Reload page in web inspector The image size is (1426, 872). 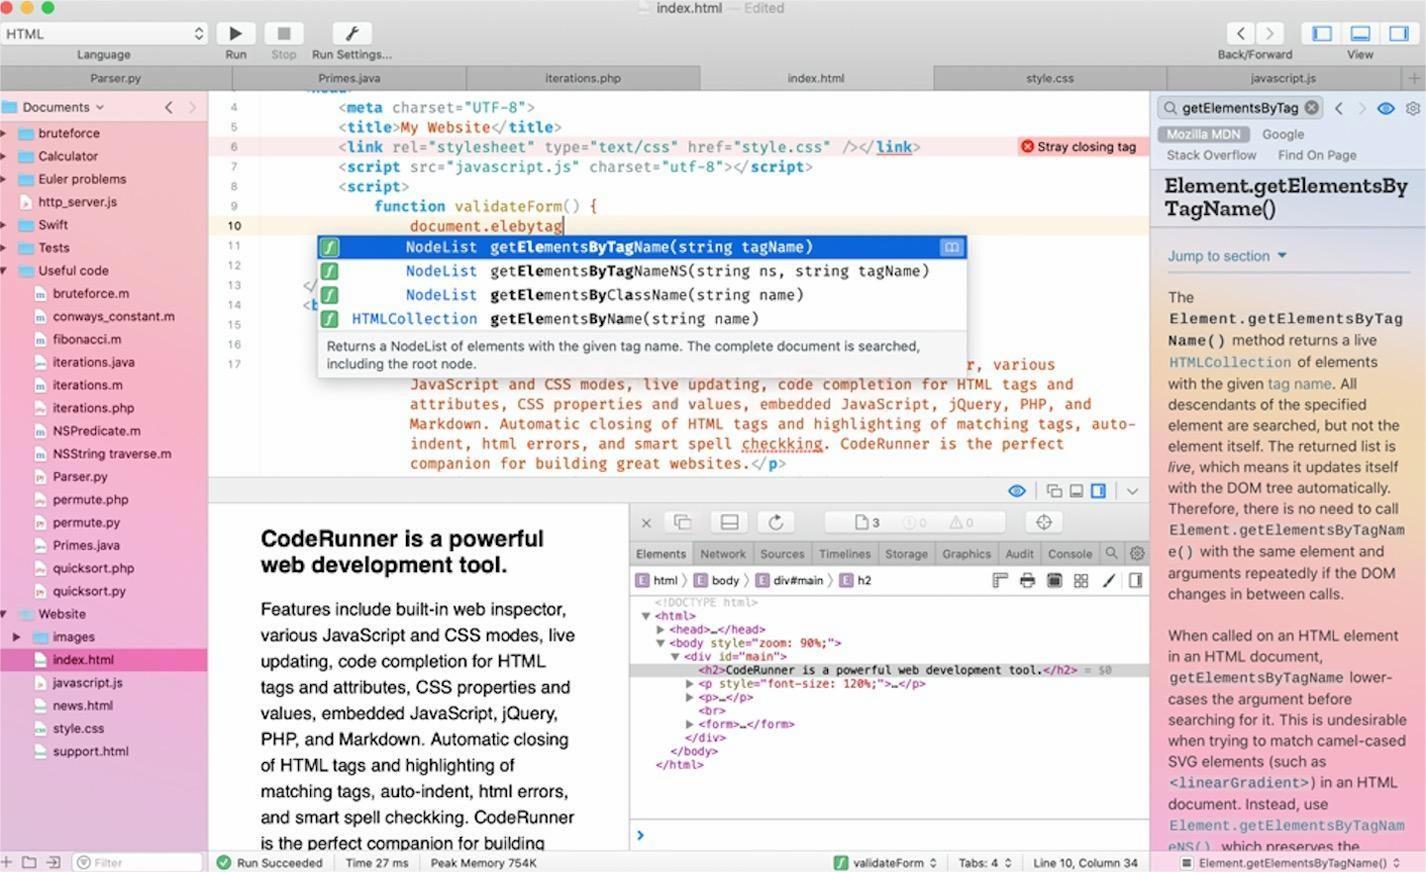(x=776, y=522)
